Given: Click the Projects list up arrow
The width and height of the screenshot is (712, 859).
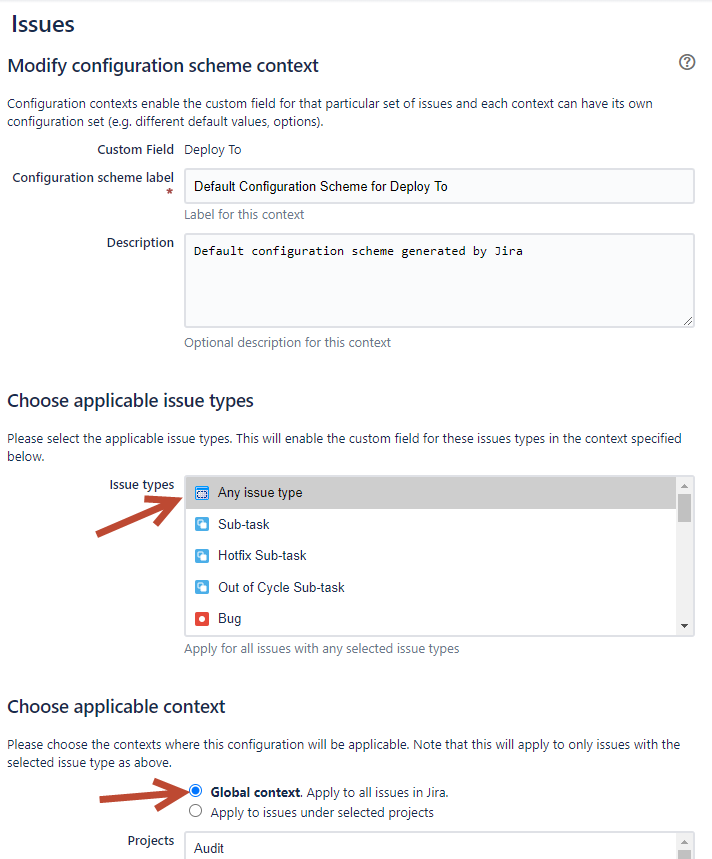Looking at the screenshot, I should pyautogui.click(x=684, y=841).
